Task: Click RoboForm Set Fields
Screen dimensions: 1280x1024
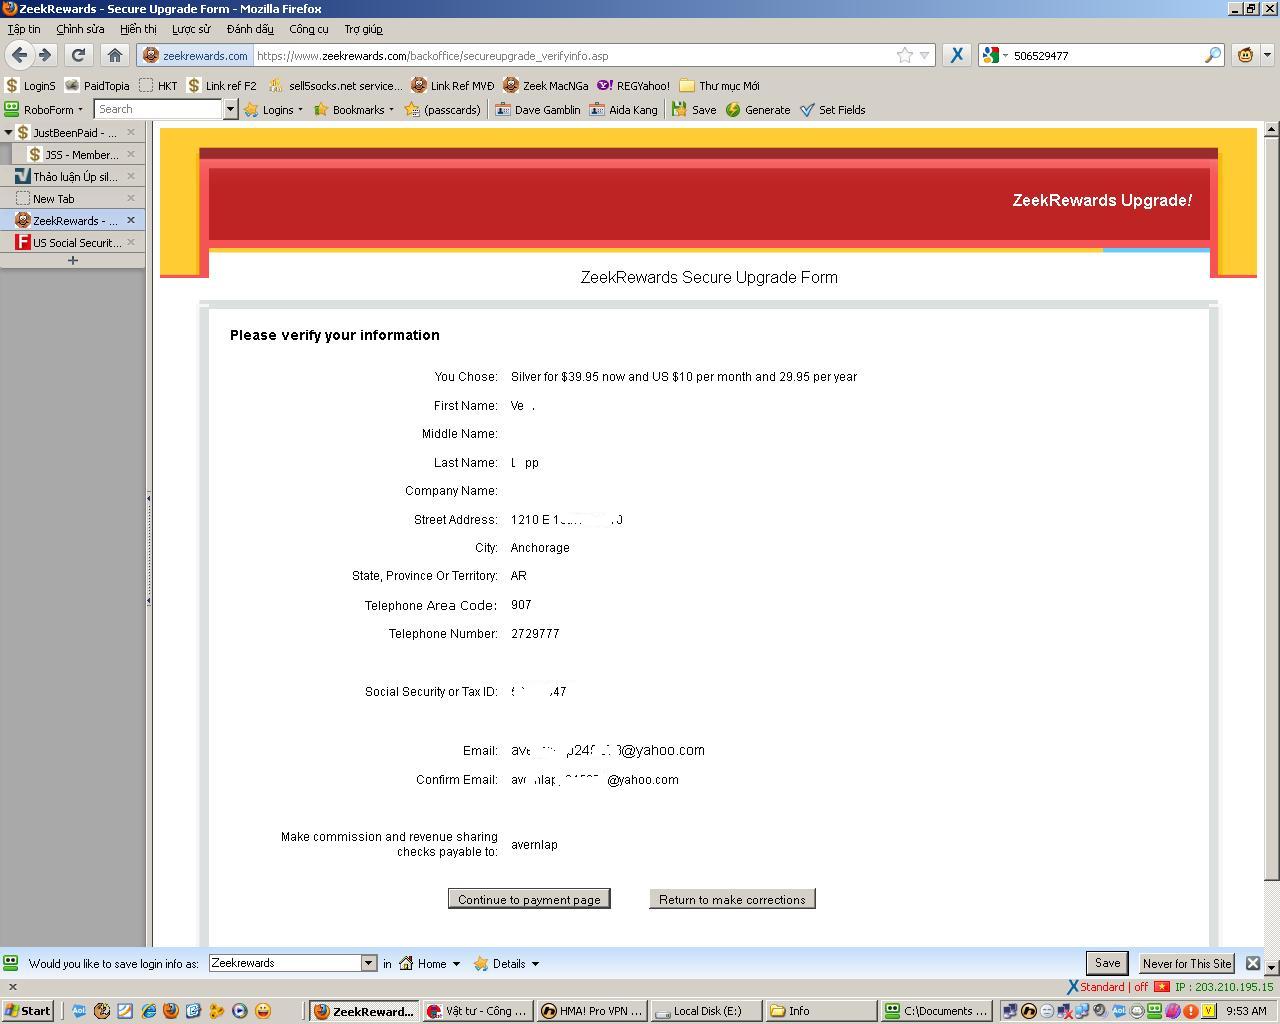Action: (x=833, y=110)
